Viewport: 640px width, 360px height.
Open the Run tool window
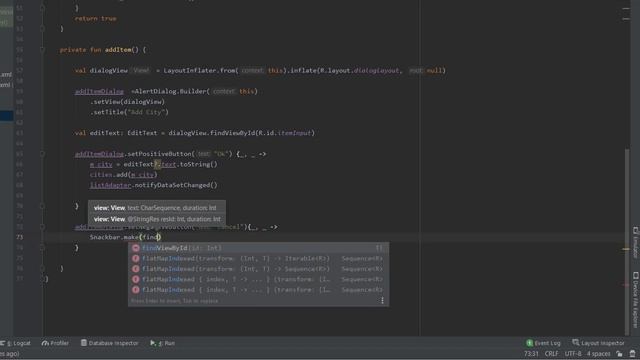162,343
